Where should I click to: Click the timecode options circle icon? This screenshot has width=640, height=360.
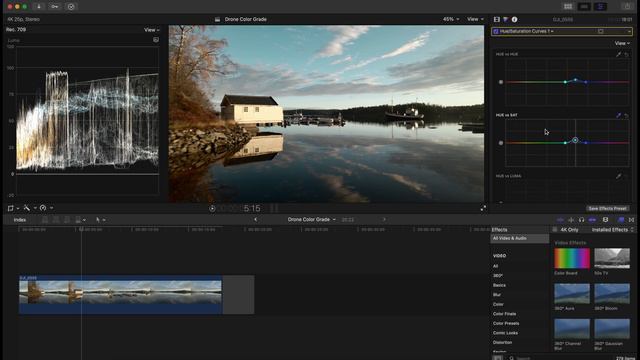pos(212,209)
